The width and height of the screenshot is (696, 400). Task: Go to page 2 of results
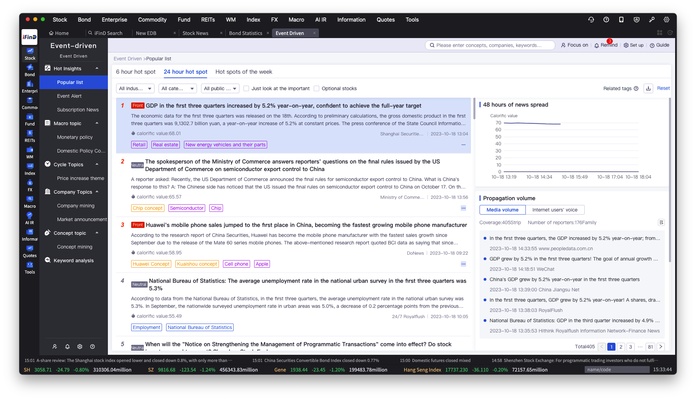pos(621,347)
